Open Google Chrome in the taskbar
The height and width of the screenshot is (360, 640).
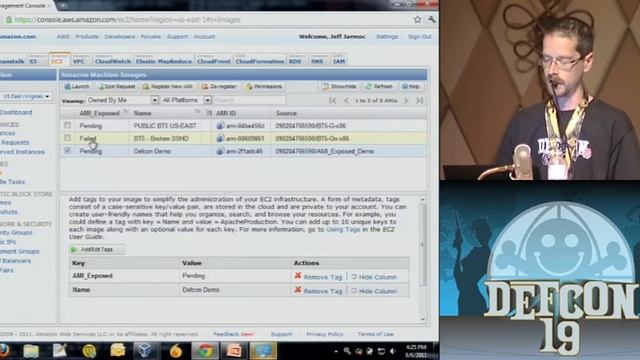205,351
